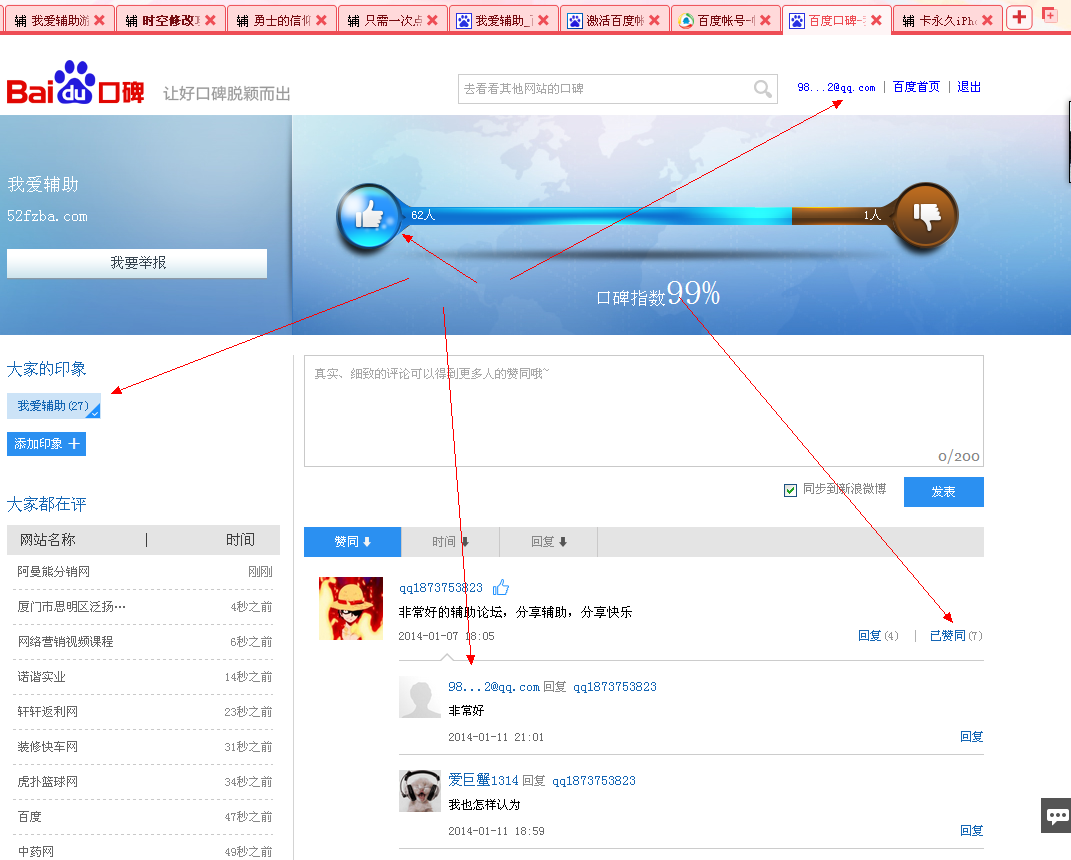
Task: Click the 退出 logout link
Action: tap(969, 87)
